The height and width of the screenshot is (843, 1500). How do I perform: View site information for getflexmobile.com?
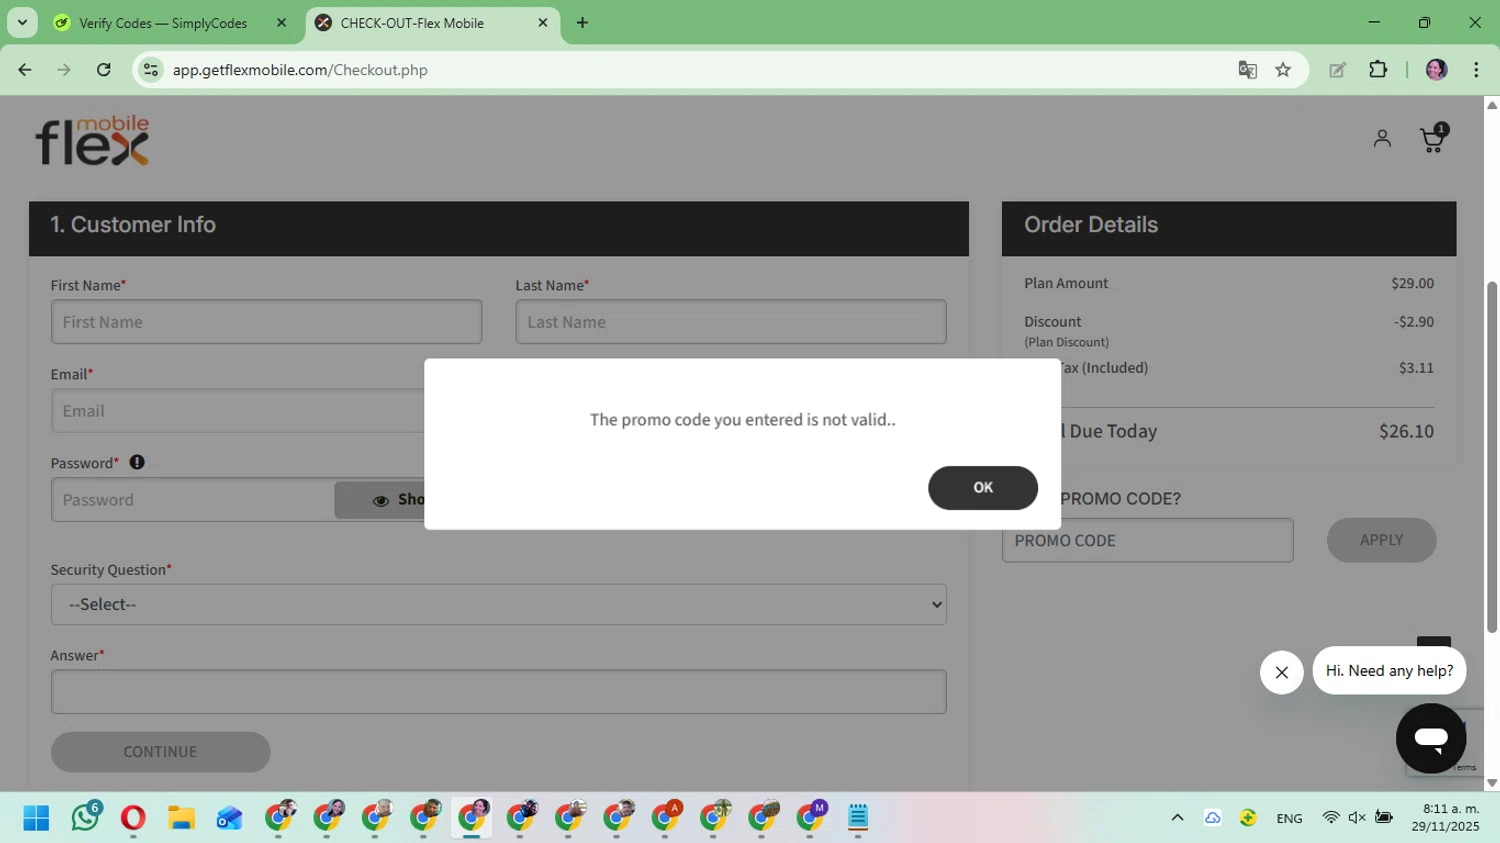[151, 70]
